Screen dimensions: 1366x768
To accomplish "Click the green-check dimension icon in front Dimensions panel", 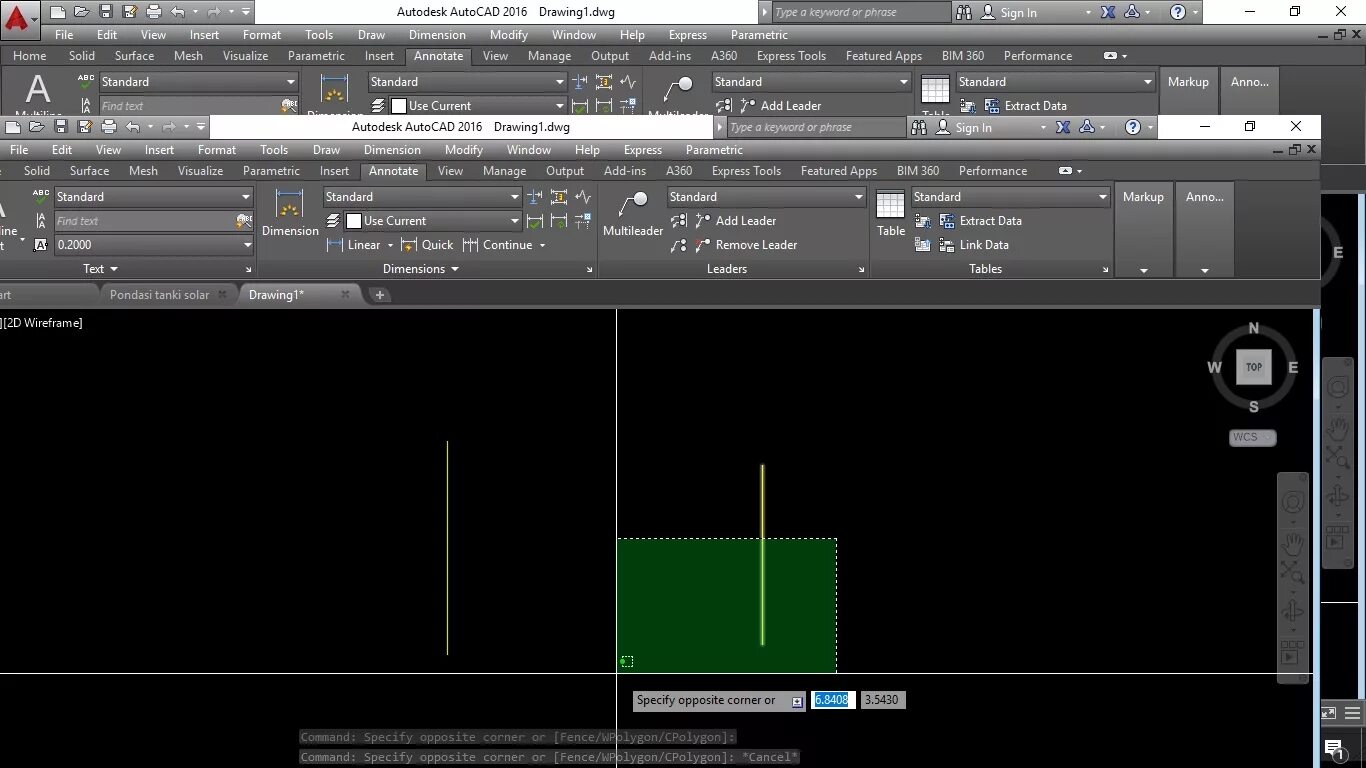I will pyautogui.click(x=535, y=221).
